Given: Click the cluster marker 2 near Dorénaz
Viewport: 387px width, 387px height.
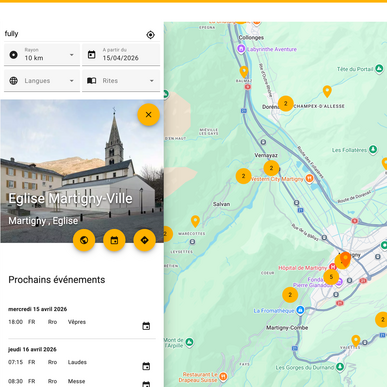Looking at the screenshot, I should click(x=286, y=104).
